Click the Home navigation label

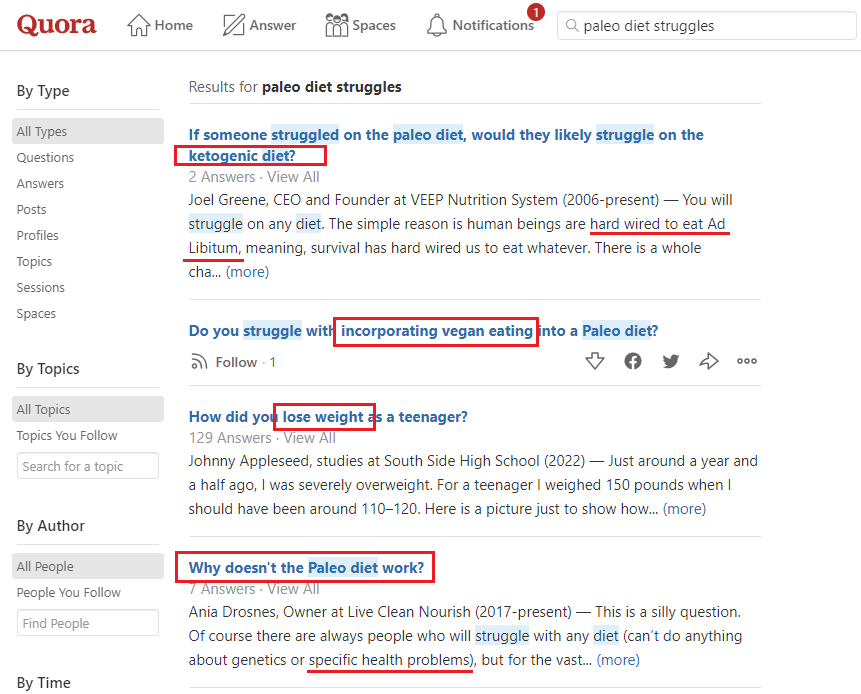(x=174, y=25)
